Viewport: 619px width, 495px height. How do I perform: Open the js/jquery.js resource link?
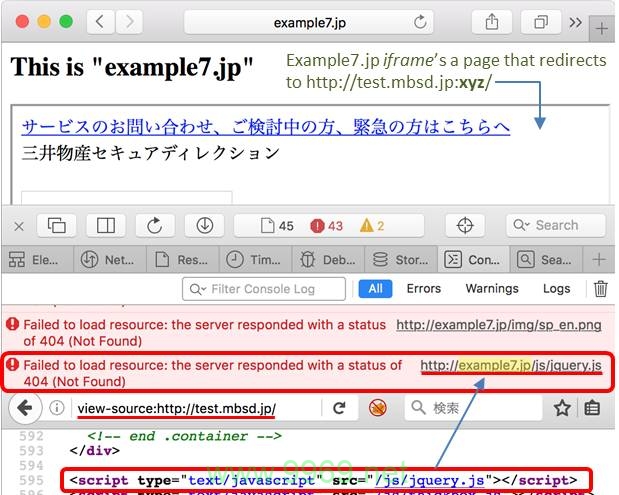[x=511, y=366]
